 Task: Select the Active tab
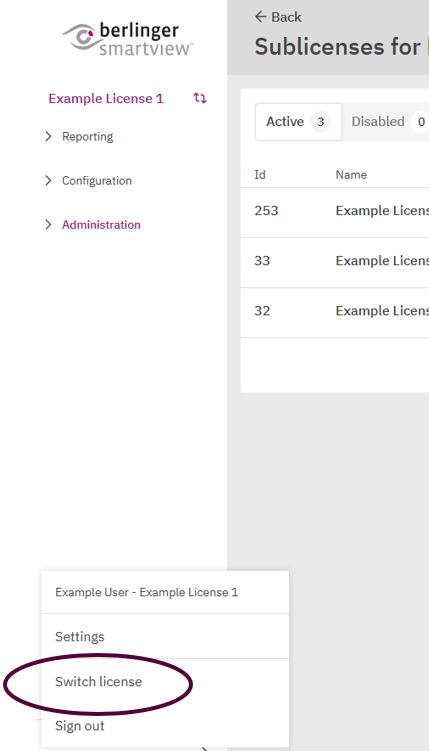point(298,122)
